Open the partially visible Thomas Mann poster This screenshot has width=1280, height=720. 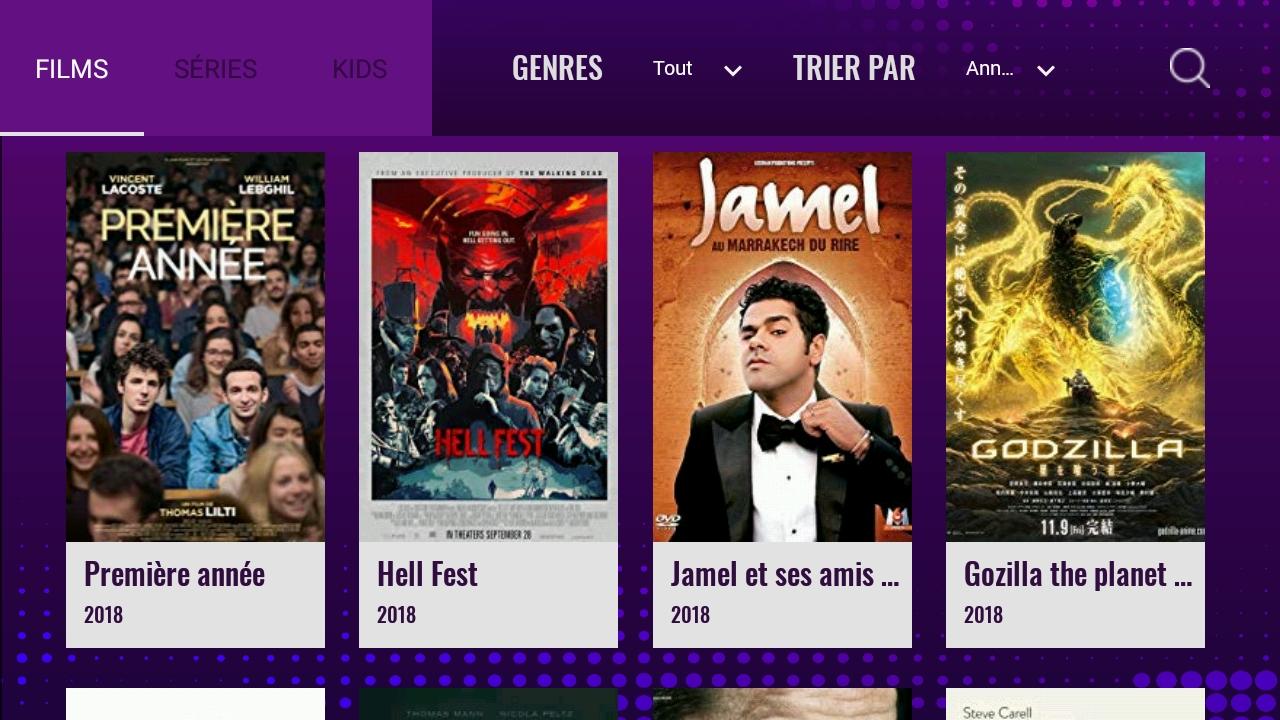point(488,704)
